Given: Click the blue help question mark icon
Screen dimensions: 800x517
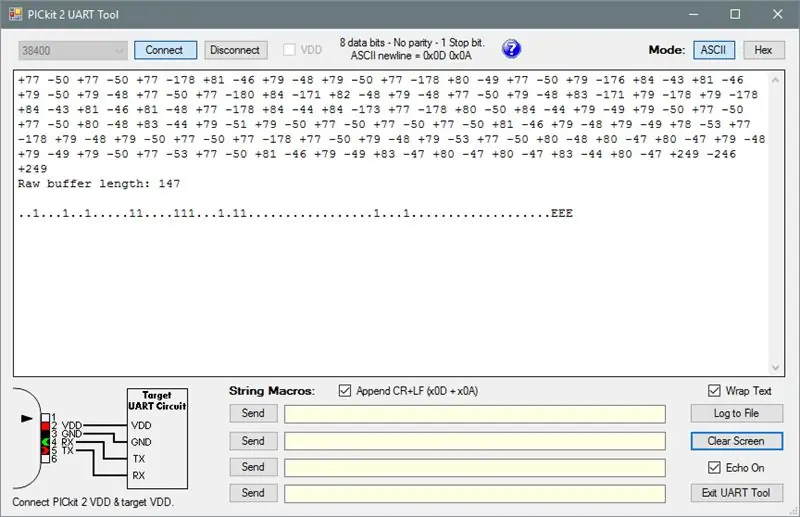Looking at the screenshot, I should coord(511,49).
